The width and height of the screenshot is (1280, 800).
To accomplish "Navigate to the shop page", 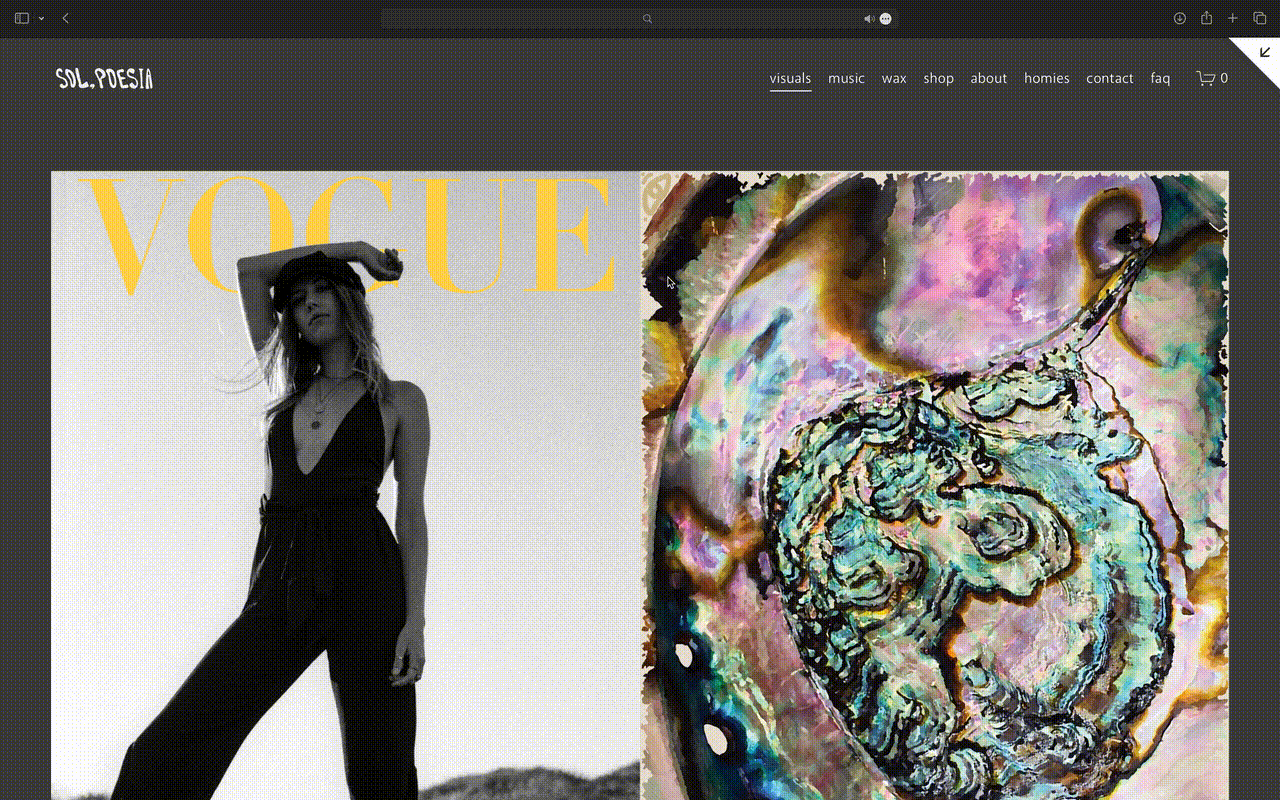I will (938, 78).
